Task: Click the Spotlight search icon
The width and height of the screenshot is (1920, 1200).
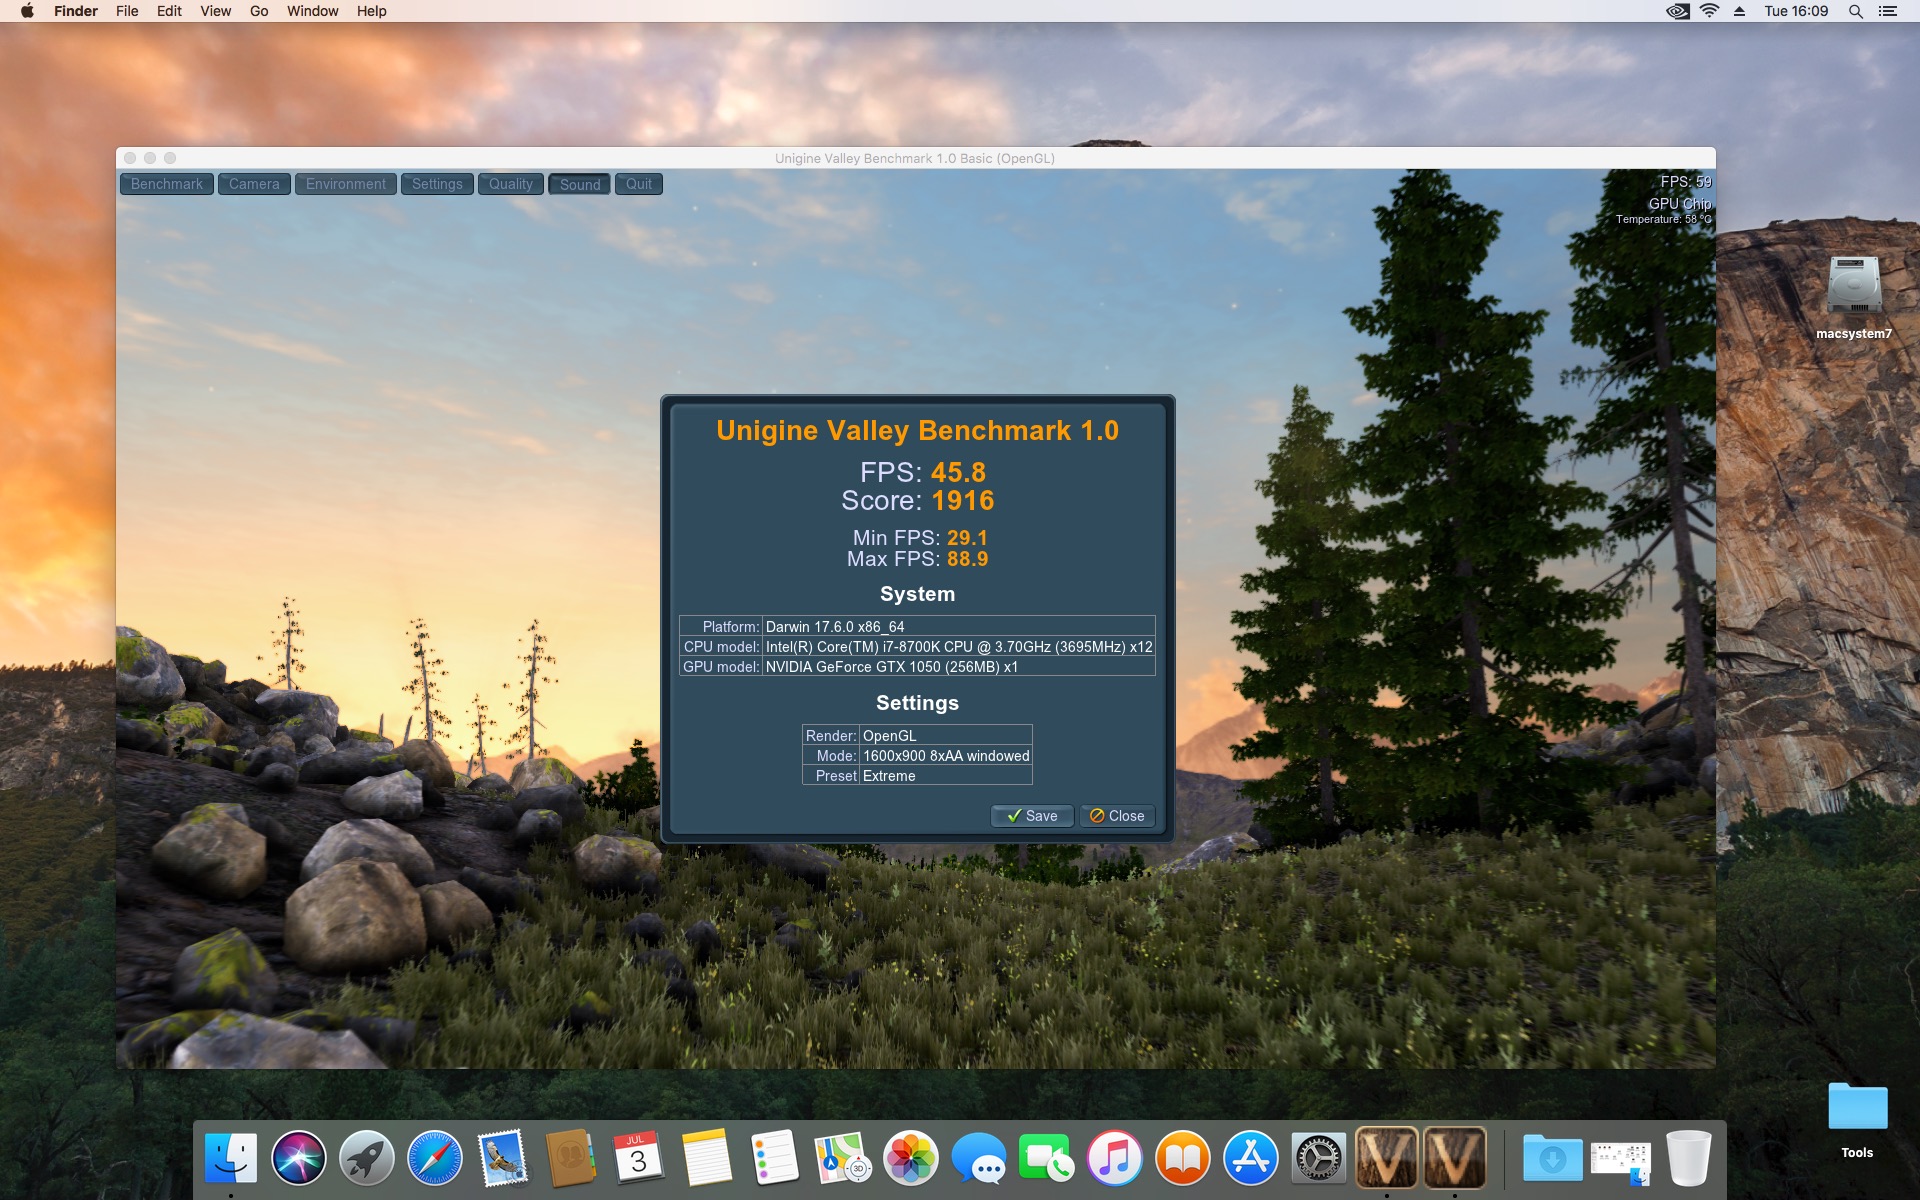Action: 1855,11
